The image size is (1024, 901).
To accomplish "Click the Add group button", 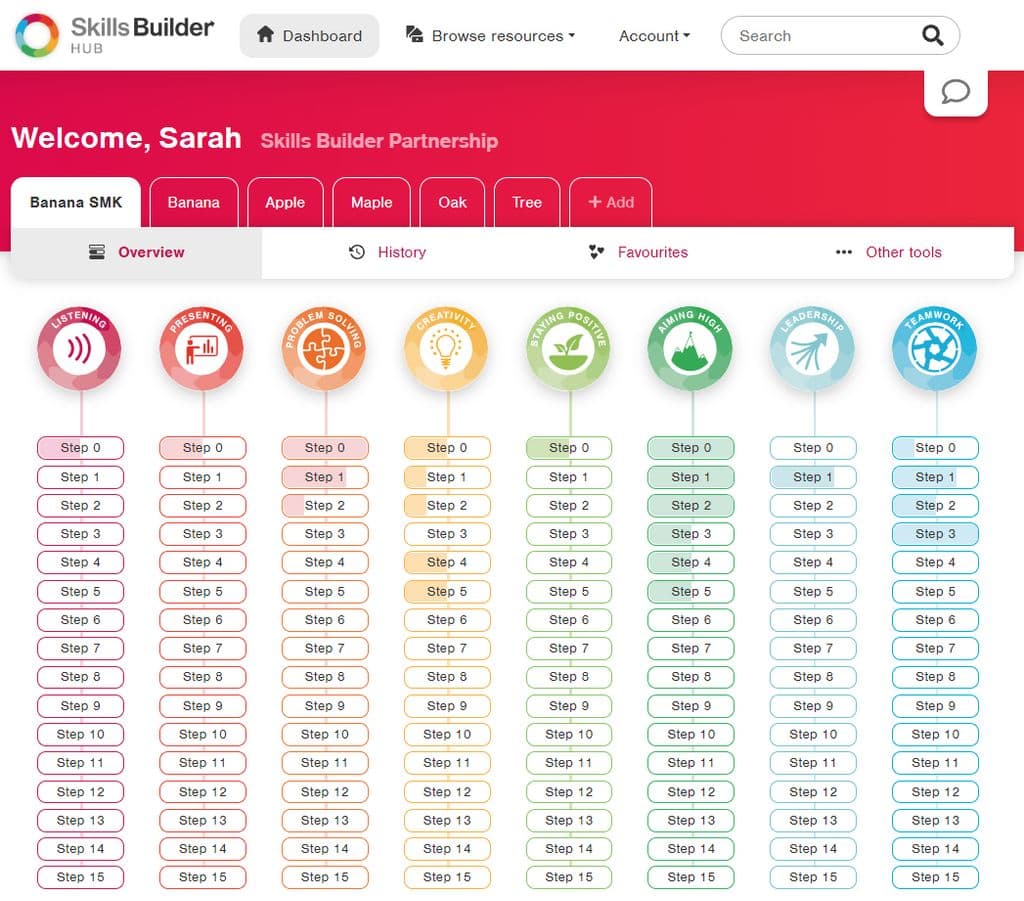I will coord(611,202).
